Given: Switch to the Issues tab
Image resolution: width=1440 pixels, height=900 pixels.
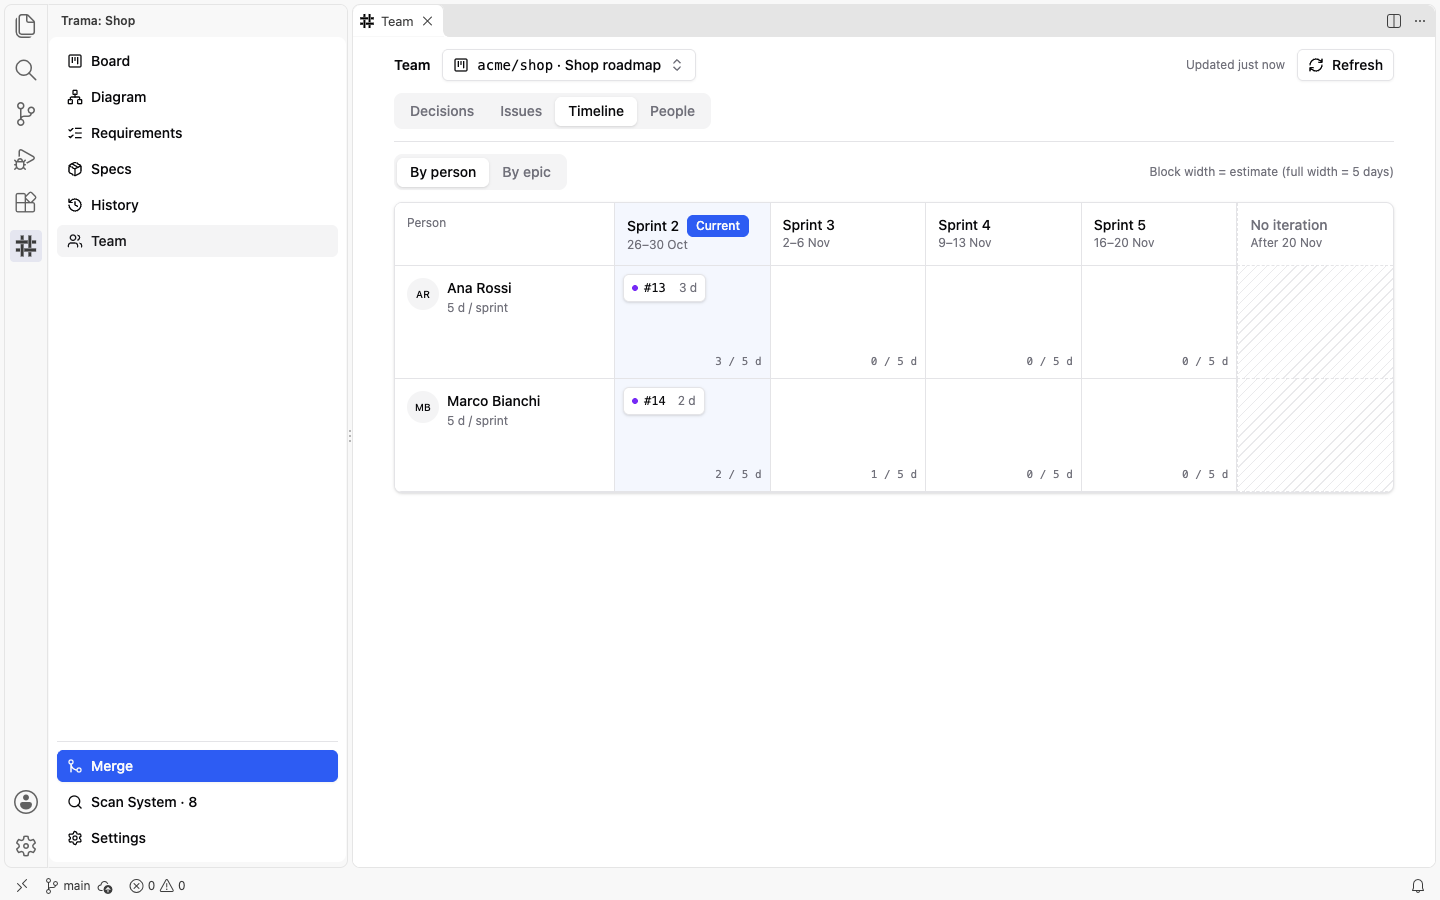Looking at the screenshot, I should 521,111.
